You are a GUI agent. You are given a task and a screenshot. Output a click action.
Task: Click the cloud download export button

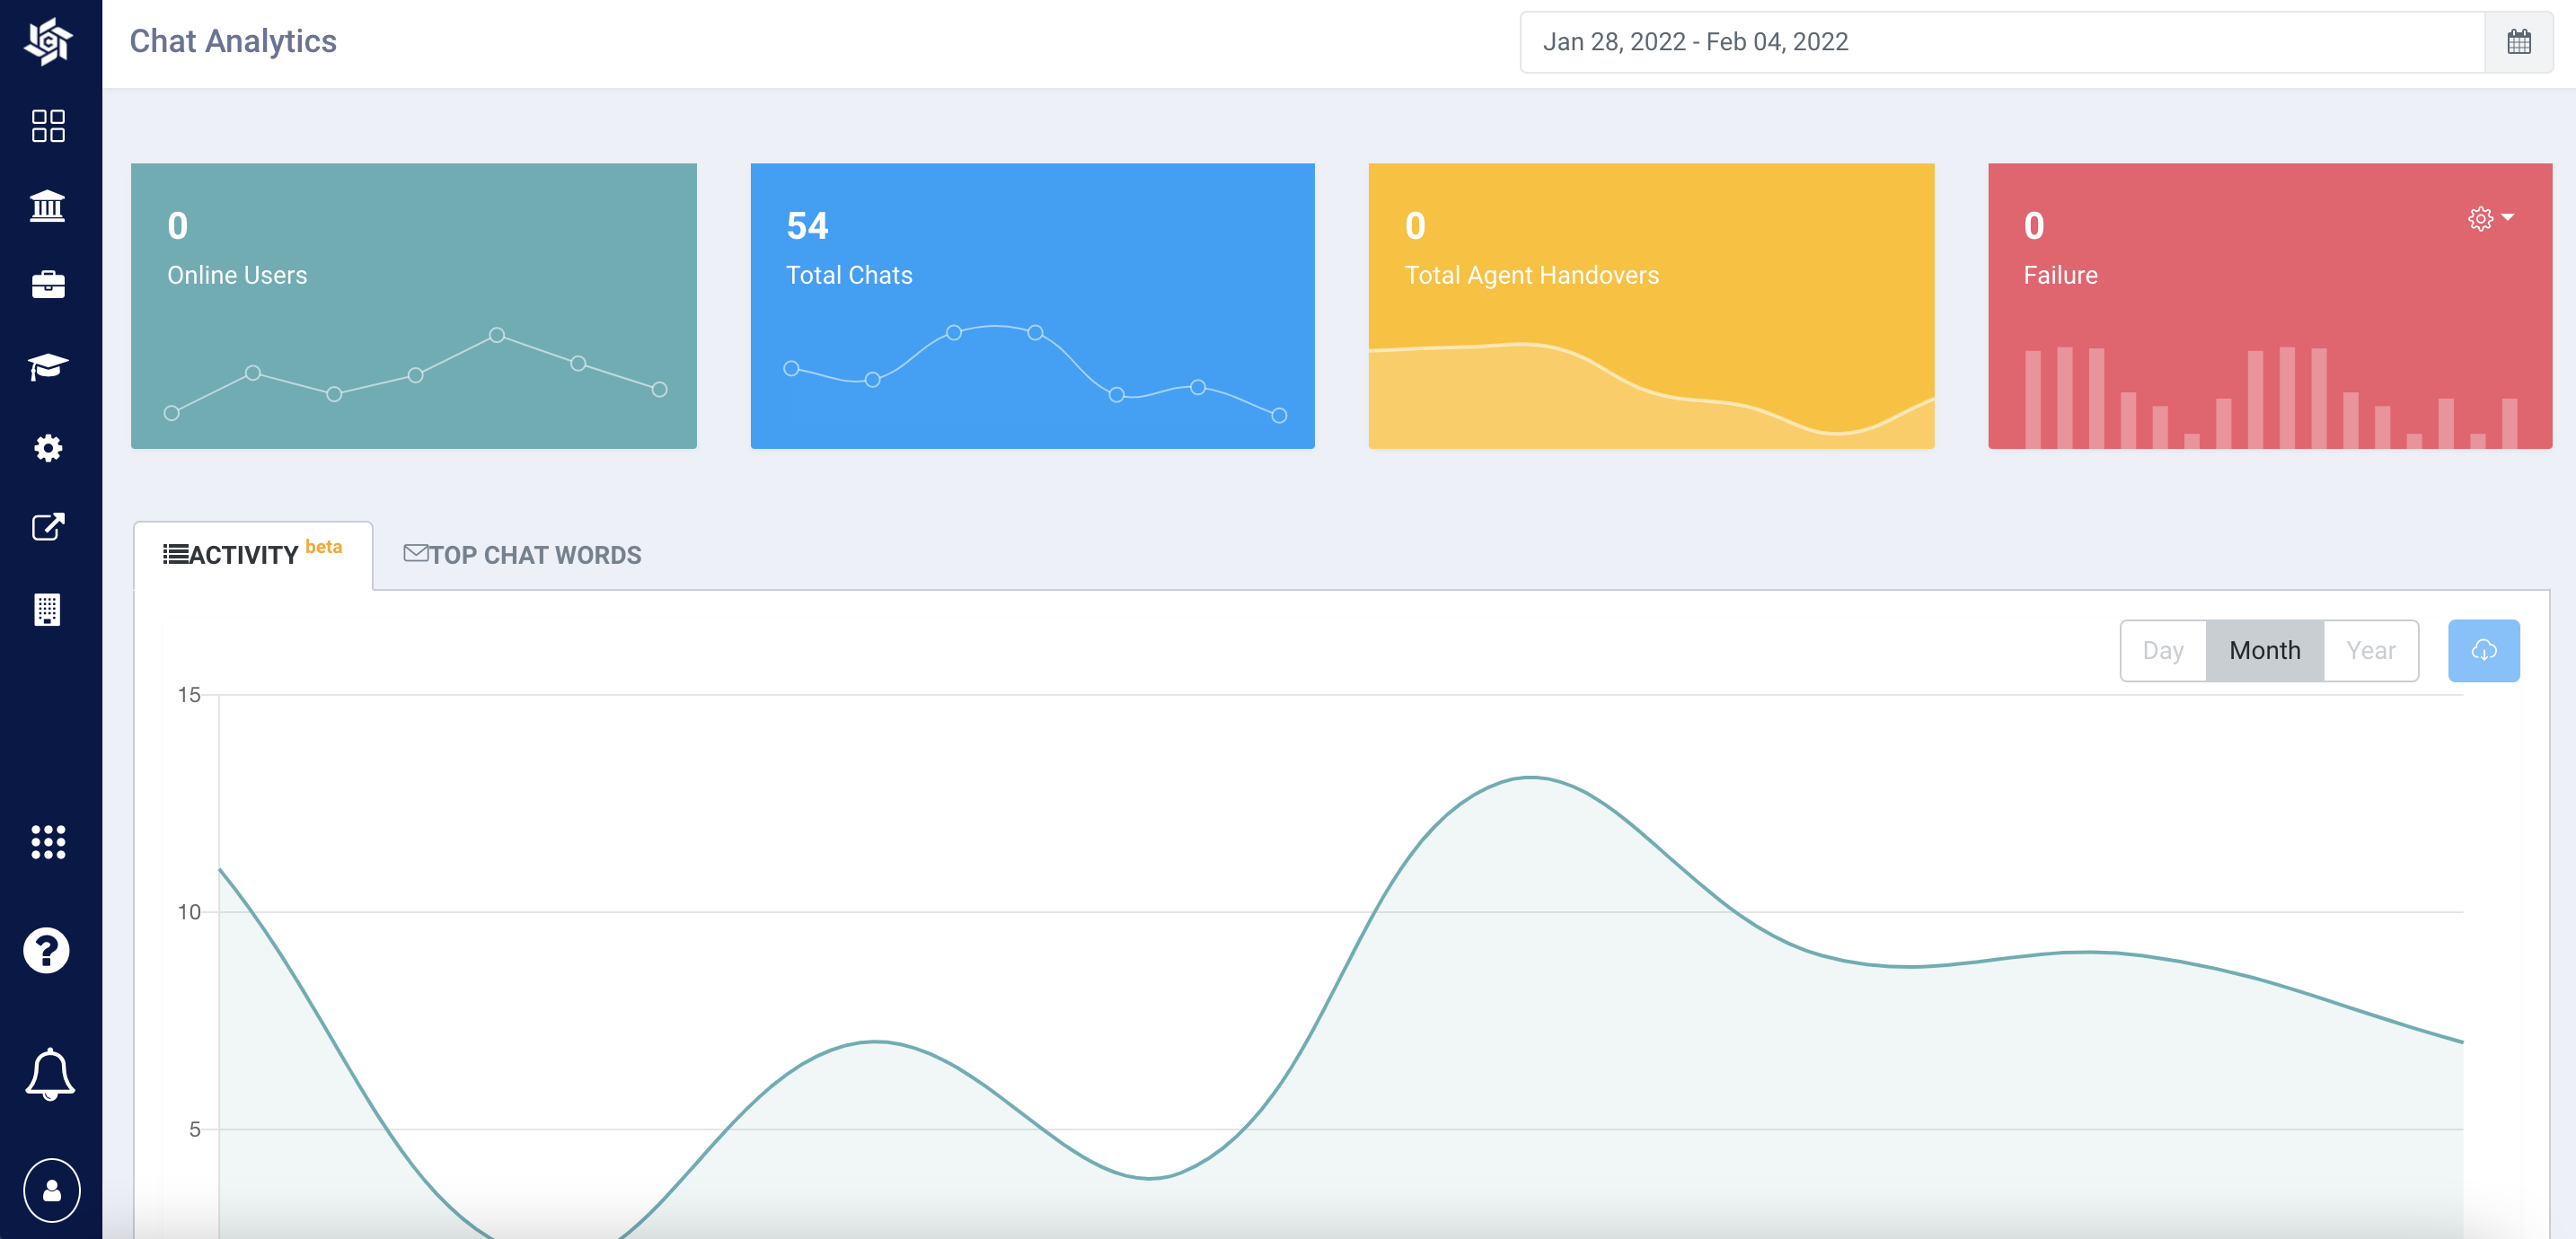2483,651
